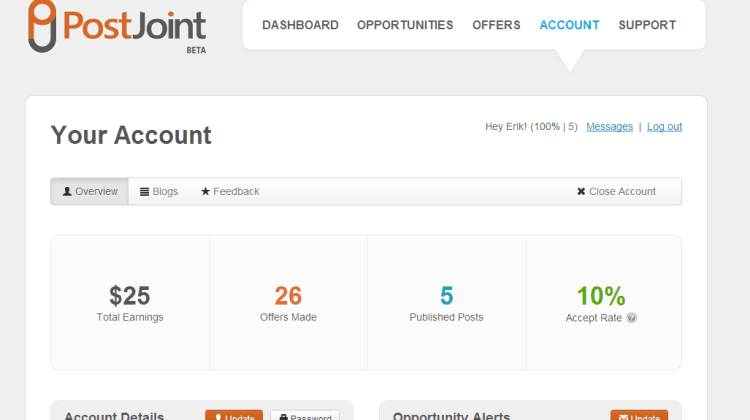Viewport: 750px width, 420px height.
Task: Open the Support page
Action: pyautogui.click(x=647, y=25)
